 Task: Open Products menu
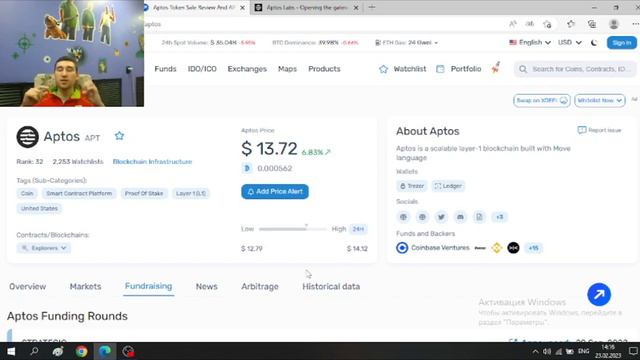coord(324,69)
